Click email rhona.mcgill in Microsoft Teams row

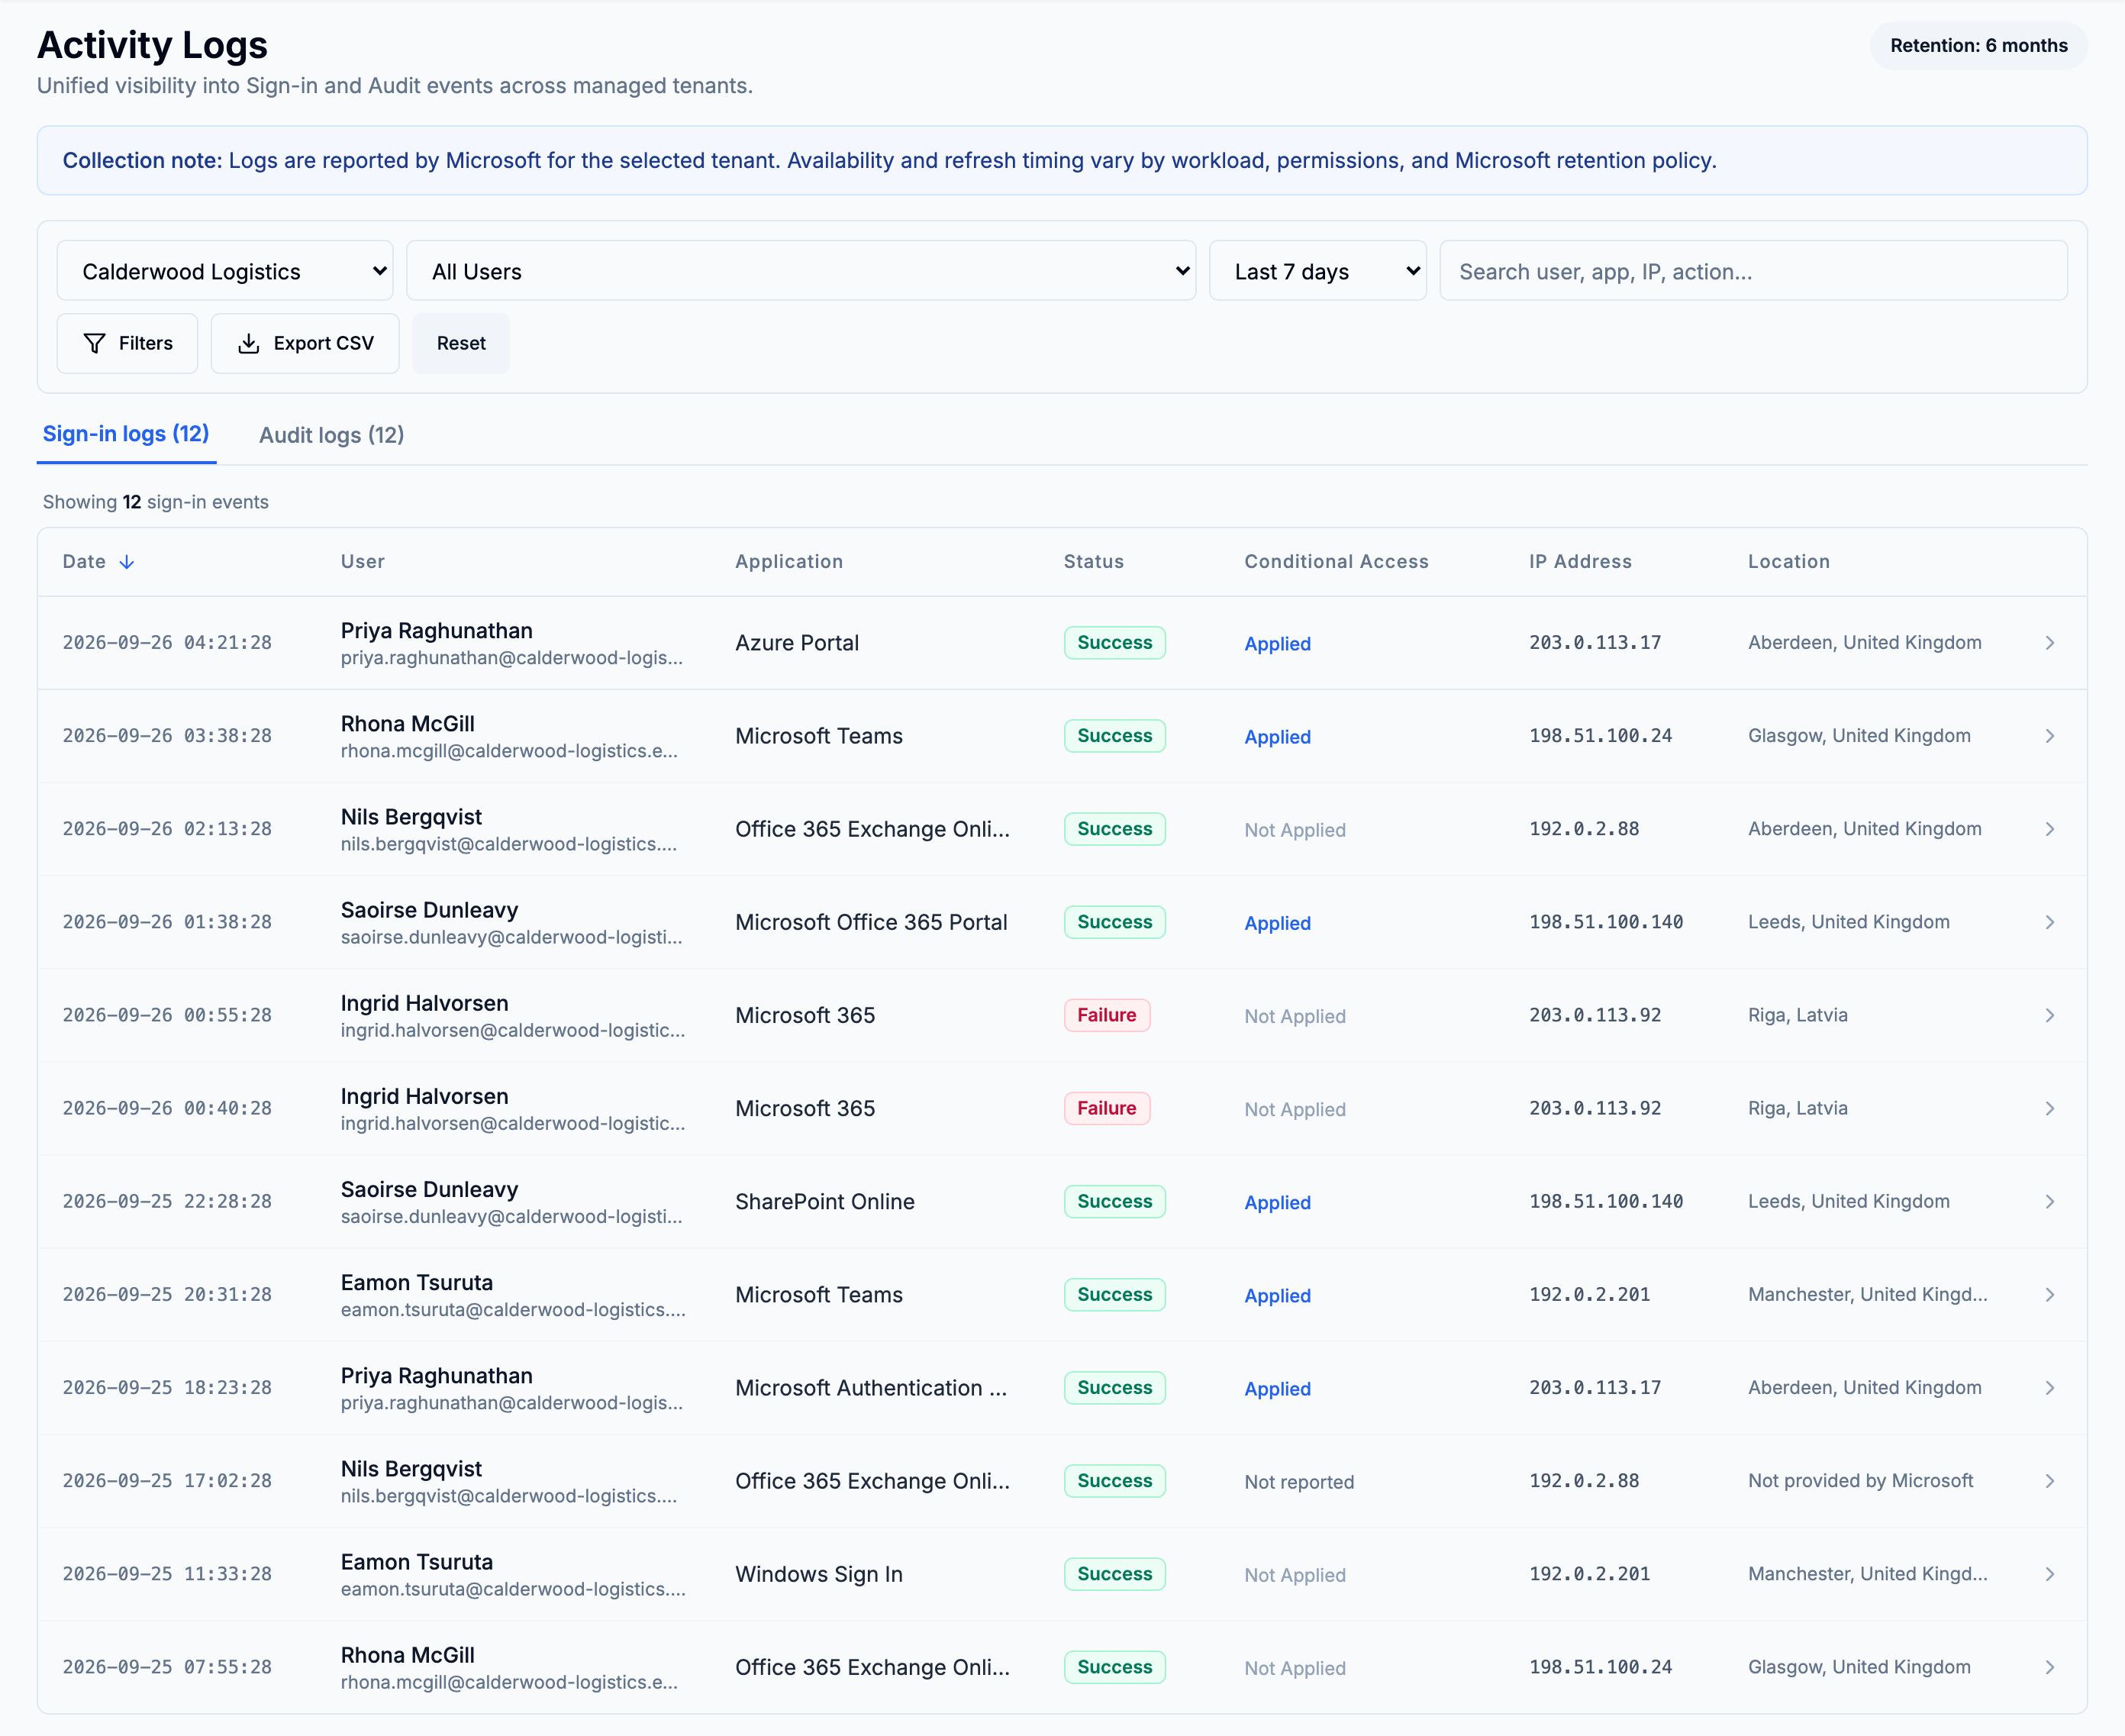(509, 751)
